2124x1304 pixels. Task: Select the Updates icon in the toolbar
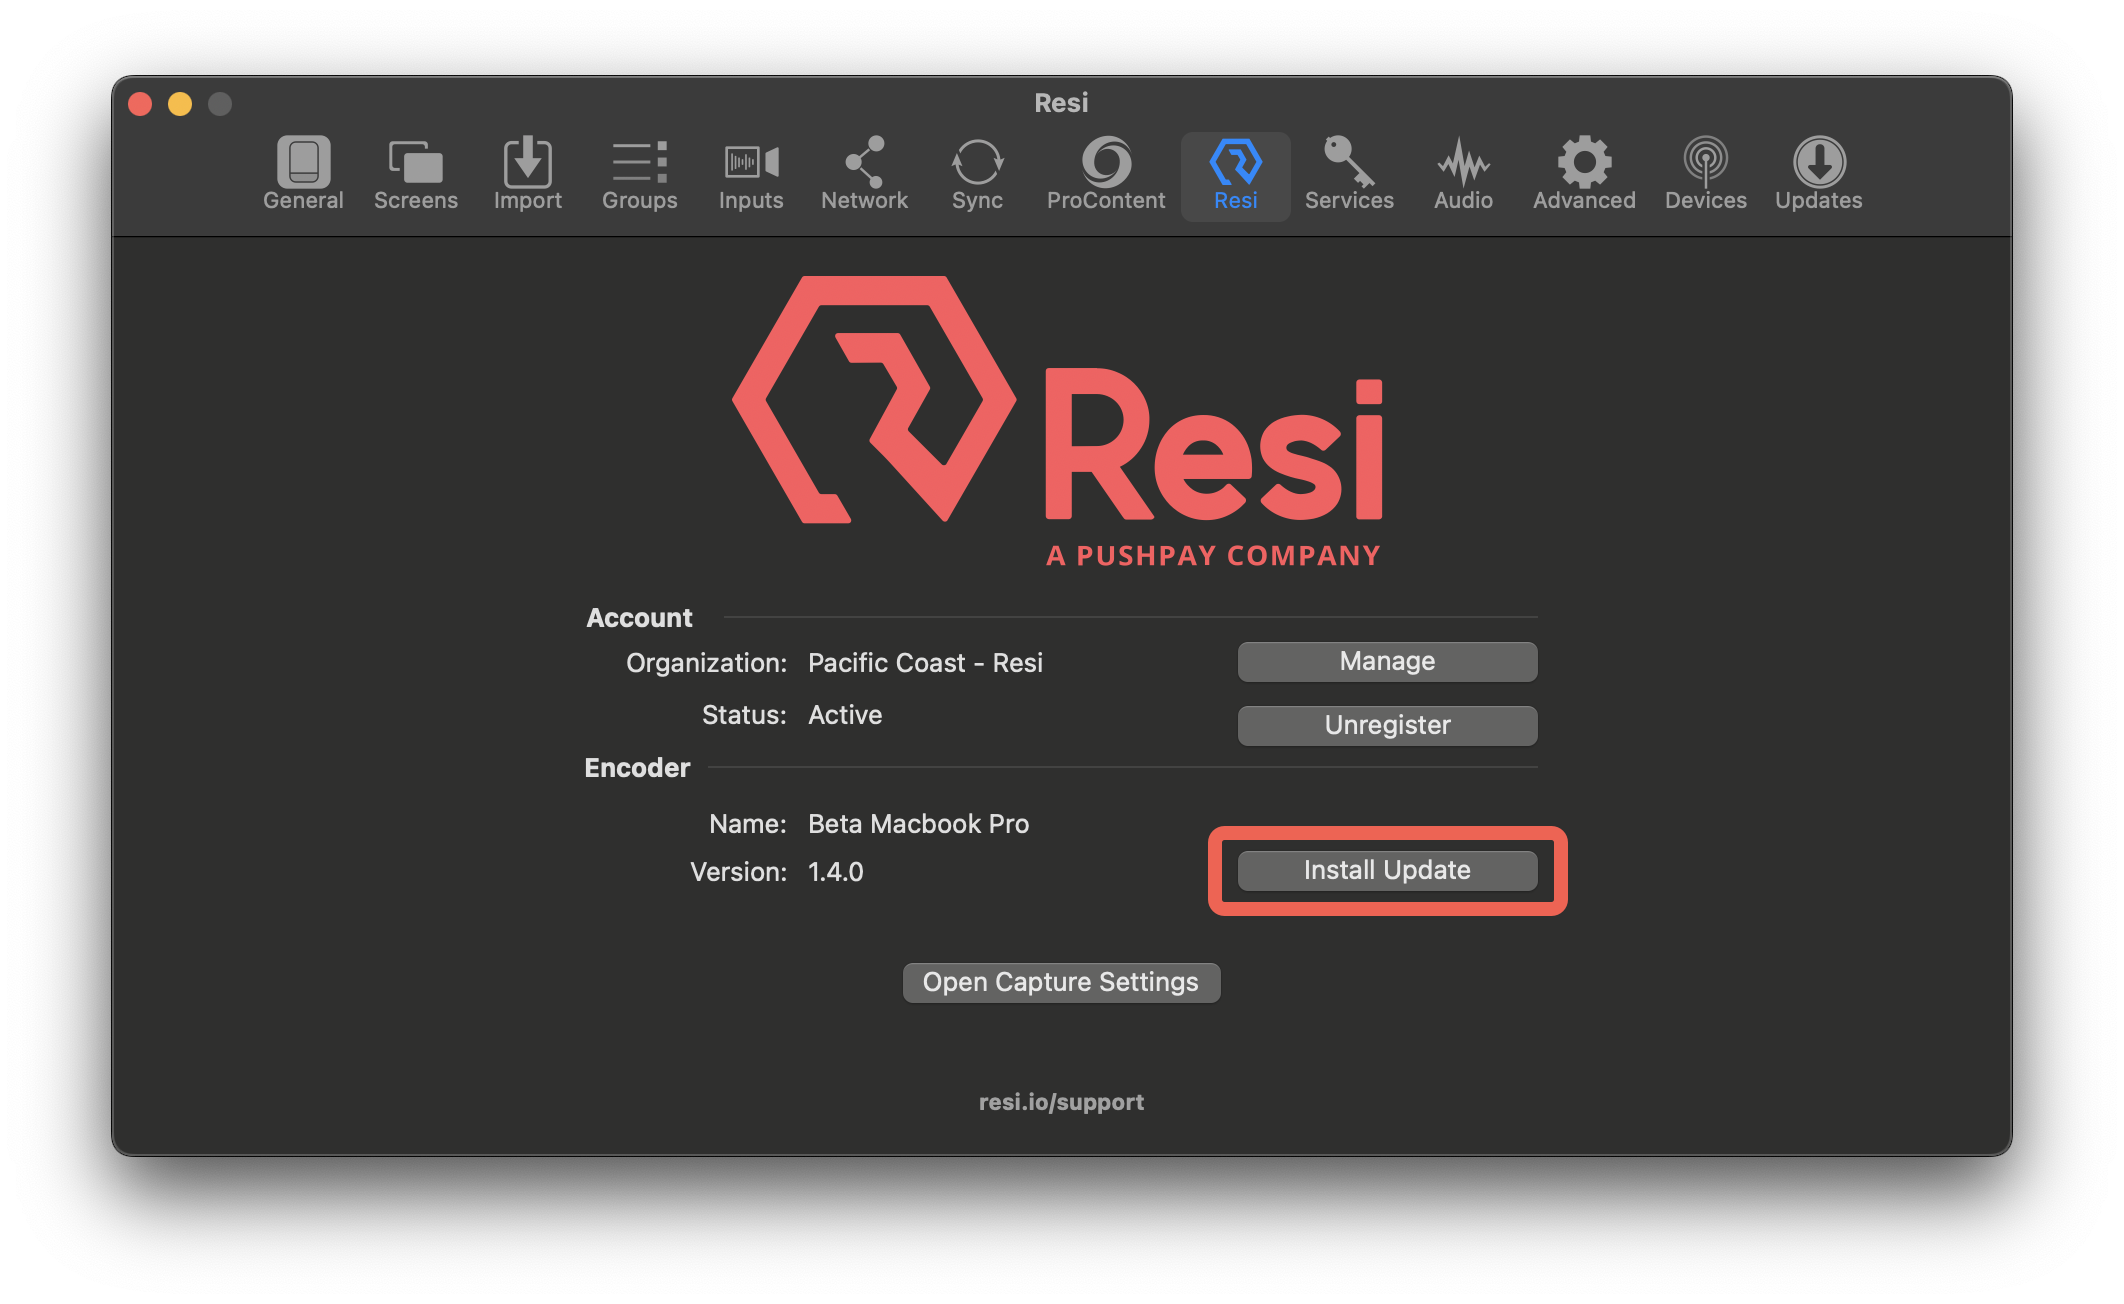[1817, 172]
